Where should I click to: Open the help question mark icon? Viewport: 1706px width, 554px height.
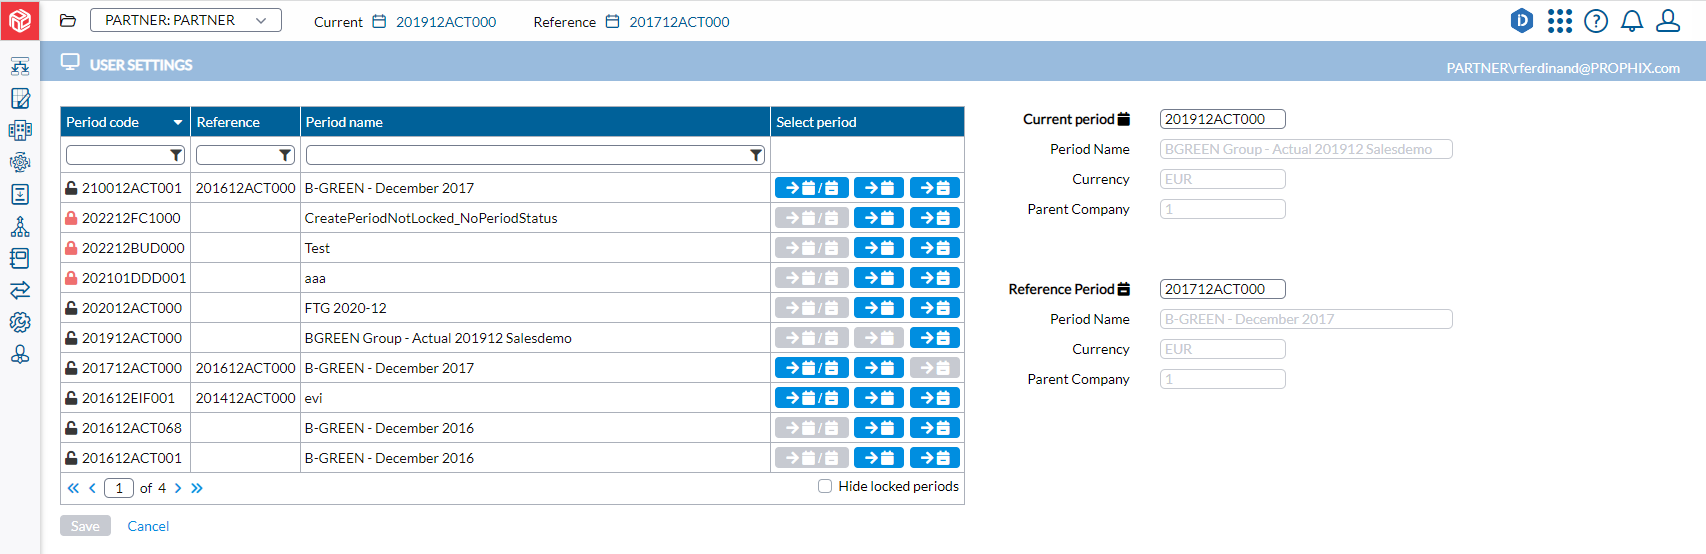tap(1596, 21)
